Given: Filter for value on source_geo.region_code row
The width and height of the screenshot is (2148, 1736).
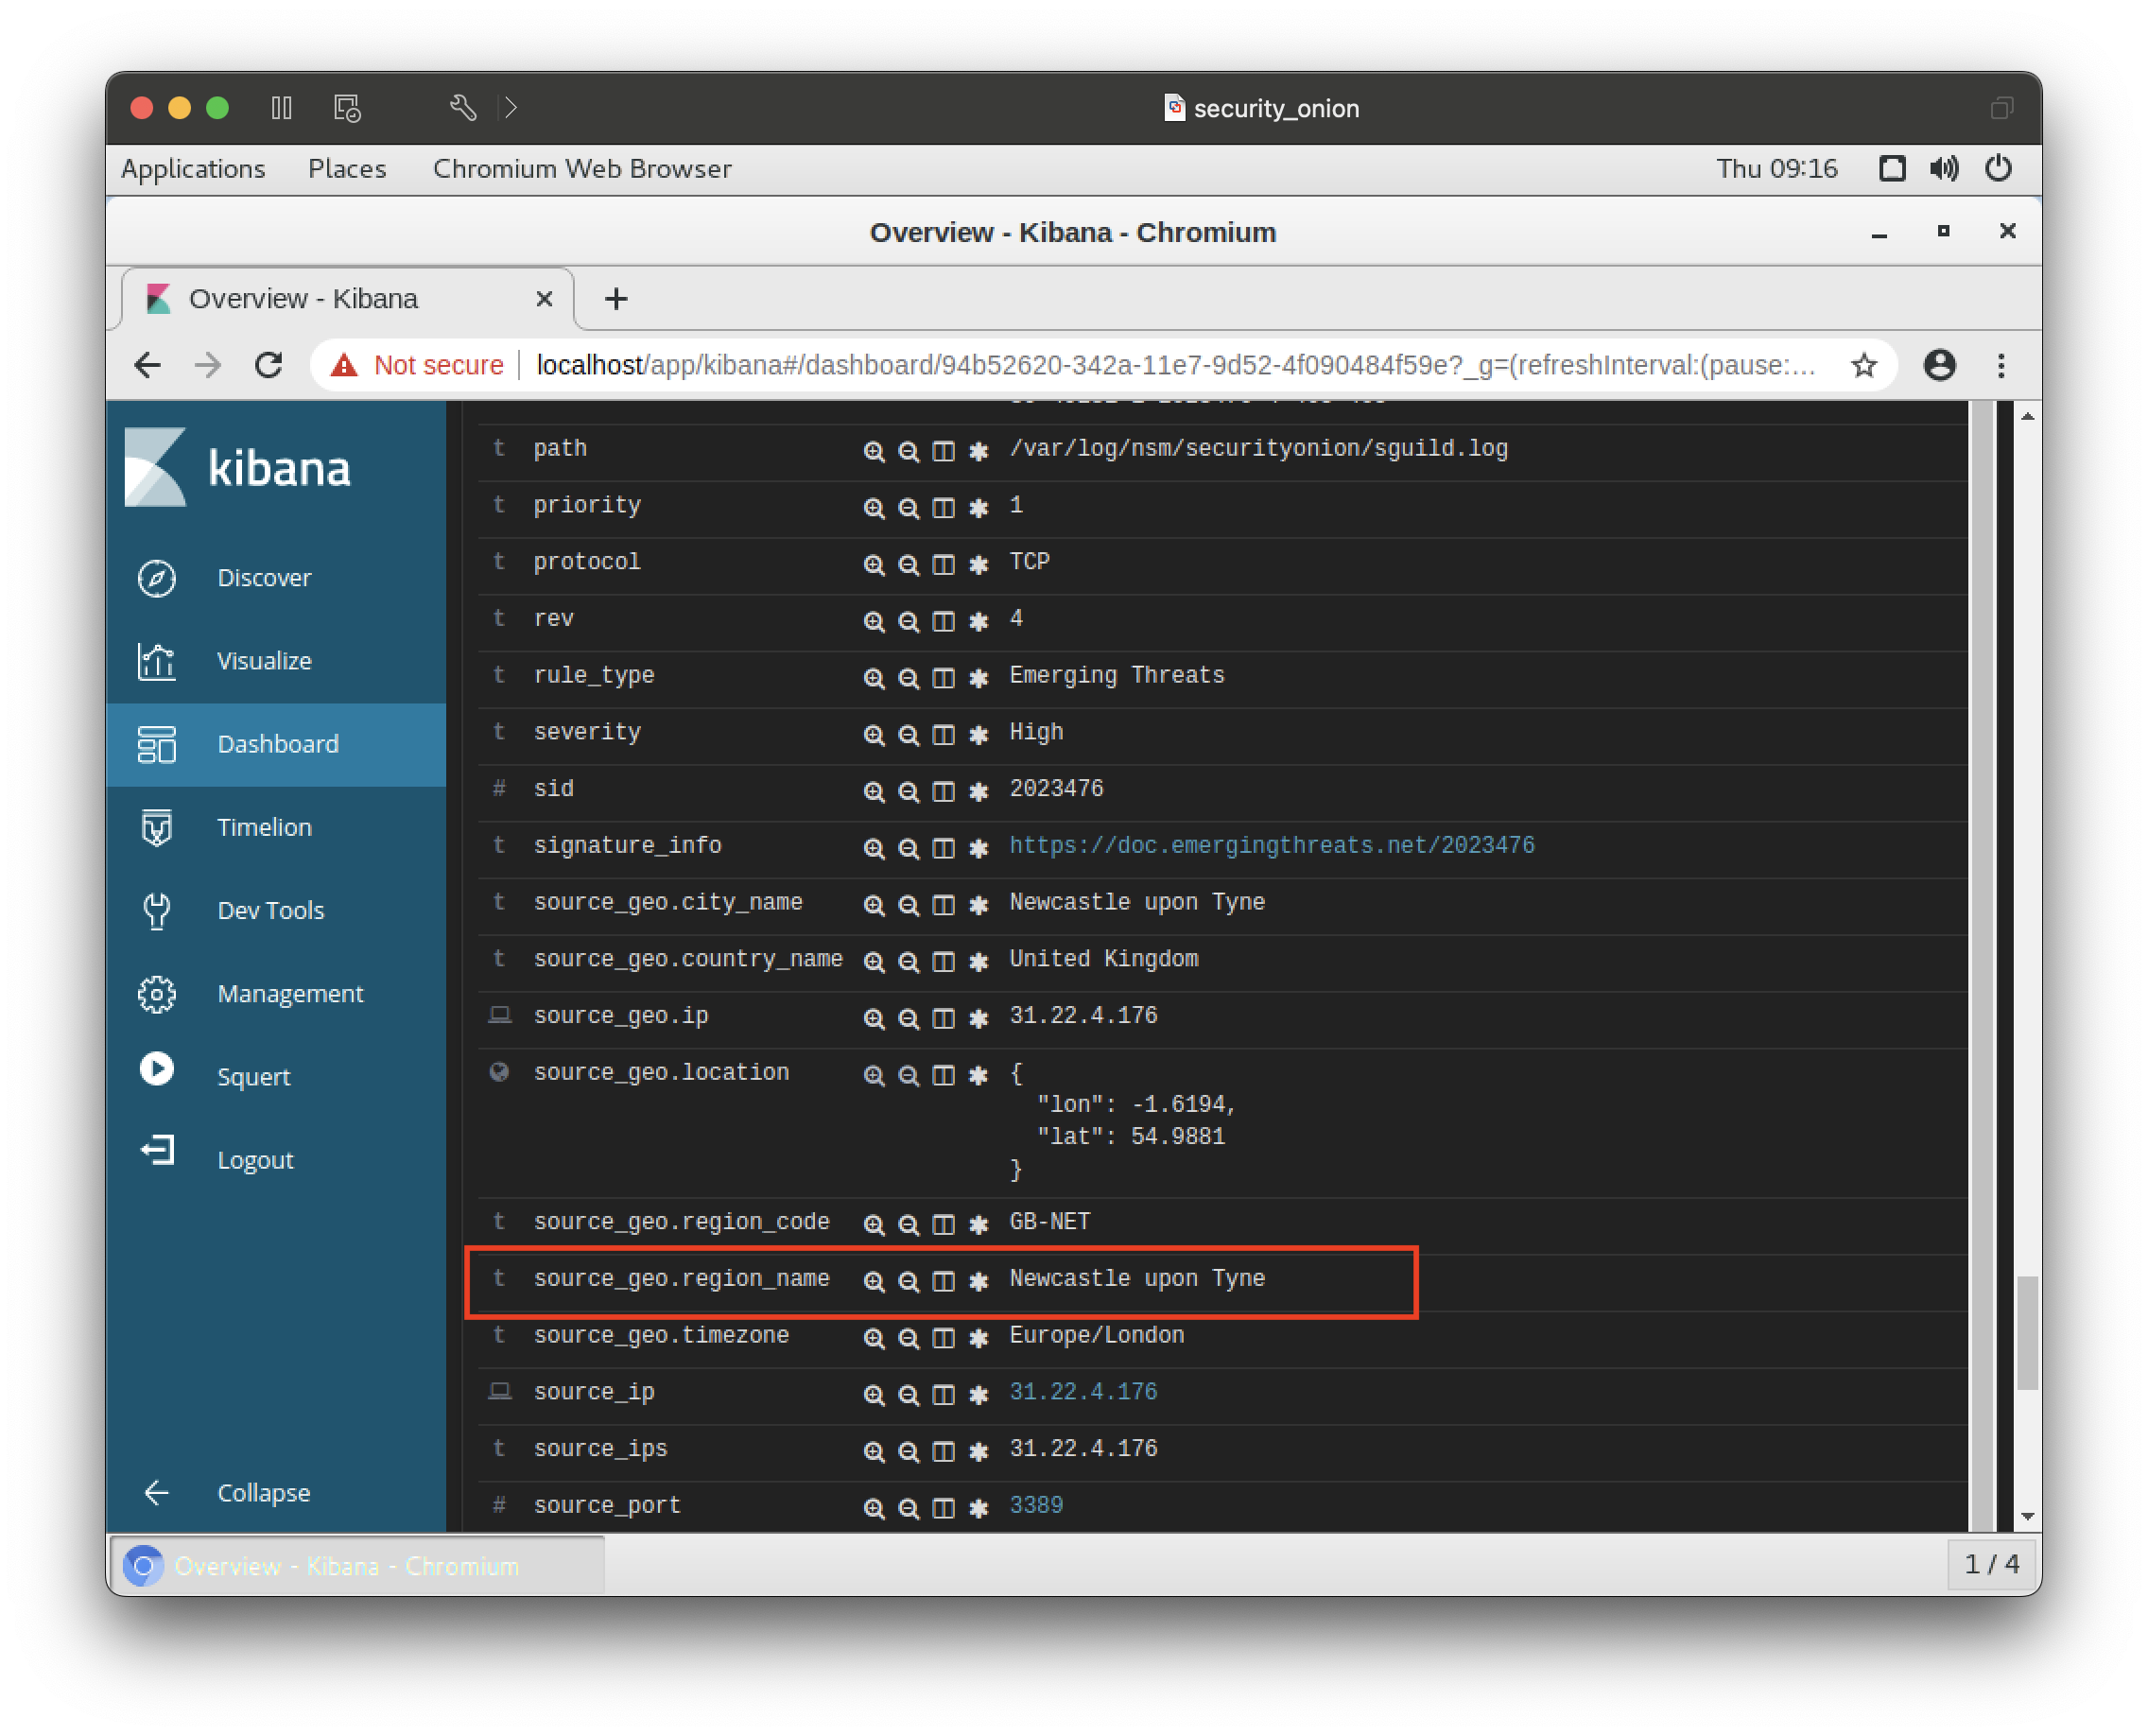Looking at the screenshot, I should [873, 1225].
